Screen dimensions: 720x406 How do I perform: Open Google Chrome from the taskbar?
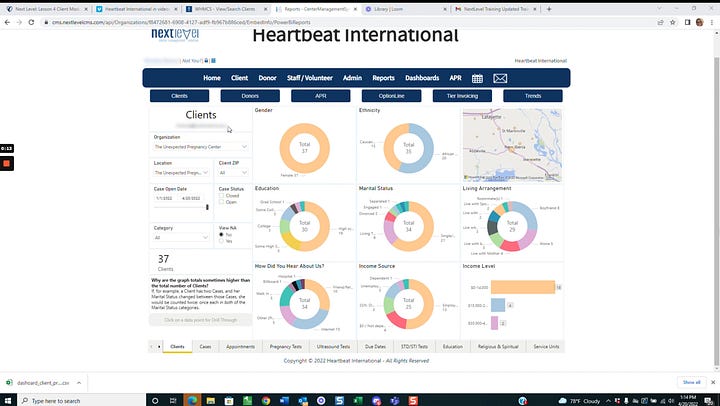point(266,400)
